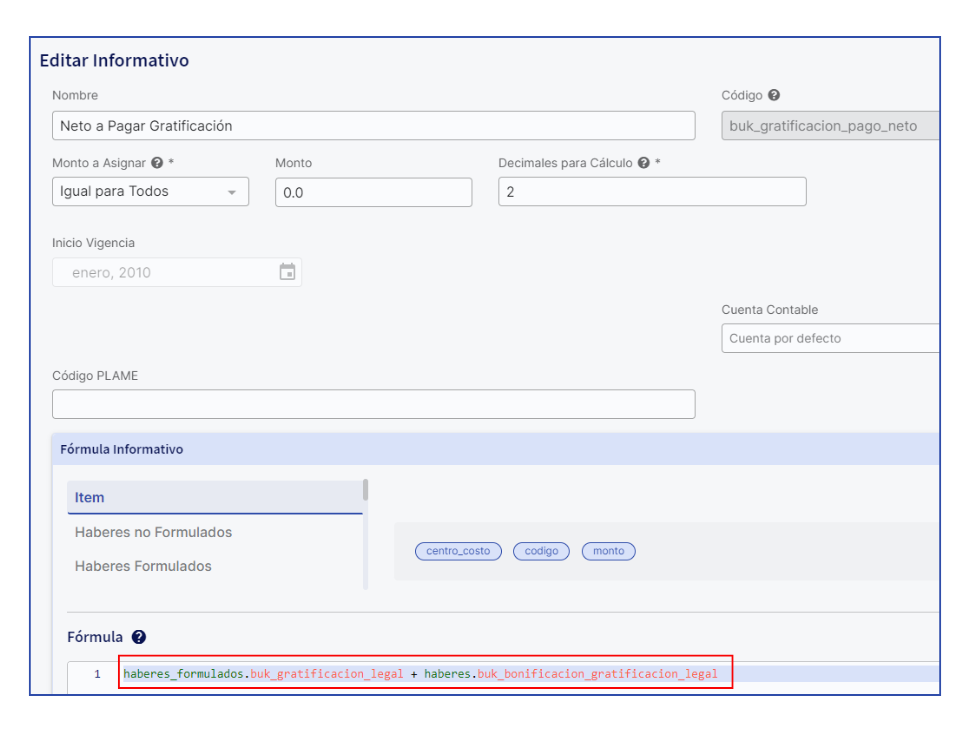Viewport: 965px width, 733px height.
Task: Click formula editor line 1
Action: coord(420,674)
